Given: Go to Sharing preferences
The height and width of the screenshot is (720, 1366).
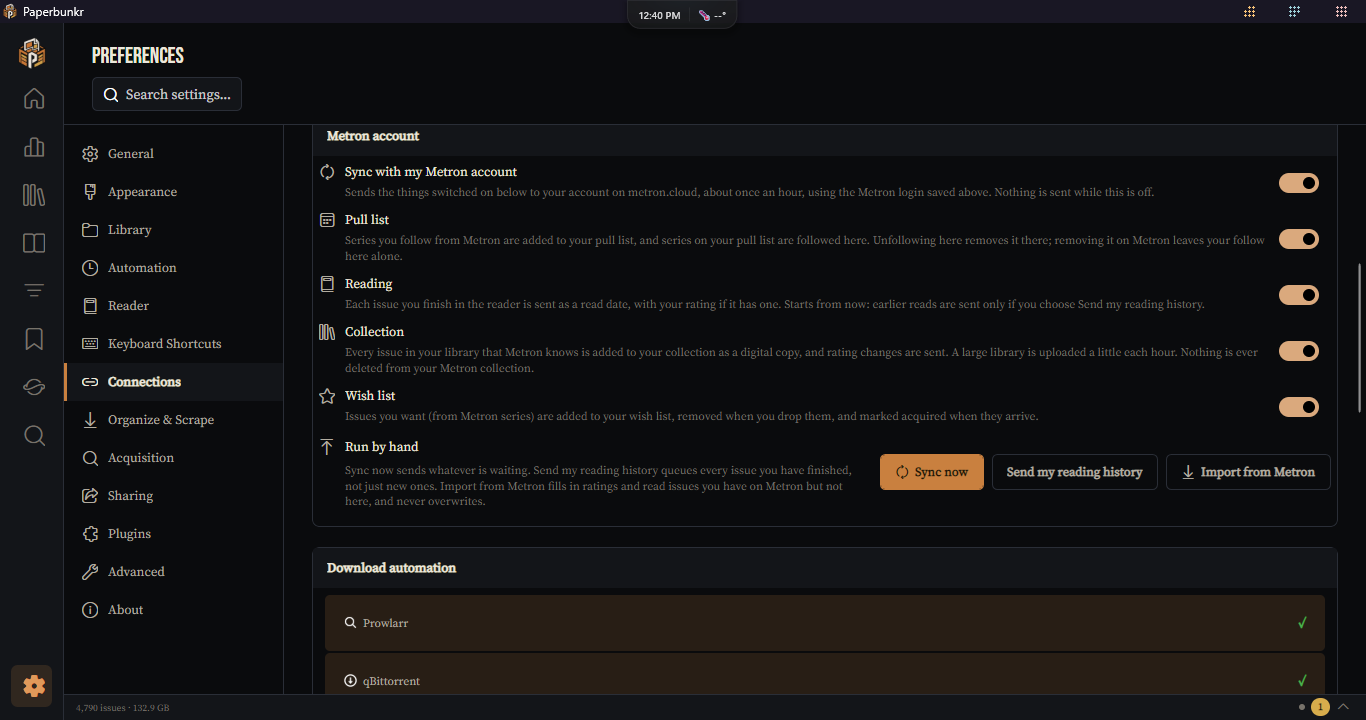Looking at the screenshot, I should point(173,496).
